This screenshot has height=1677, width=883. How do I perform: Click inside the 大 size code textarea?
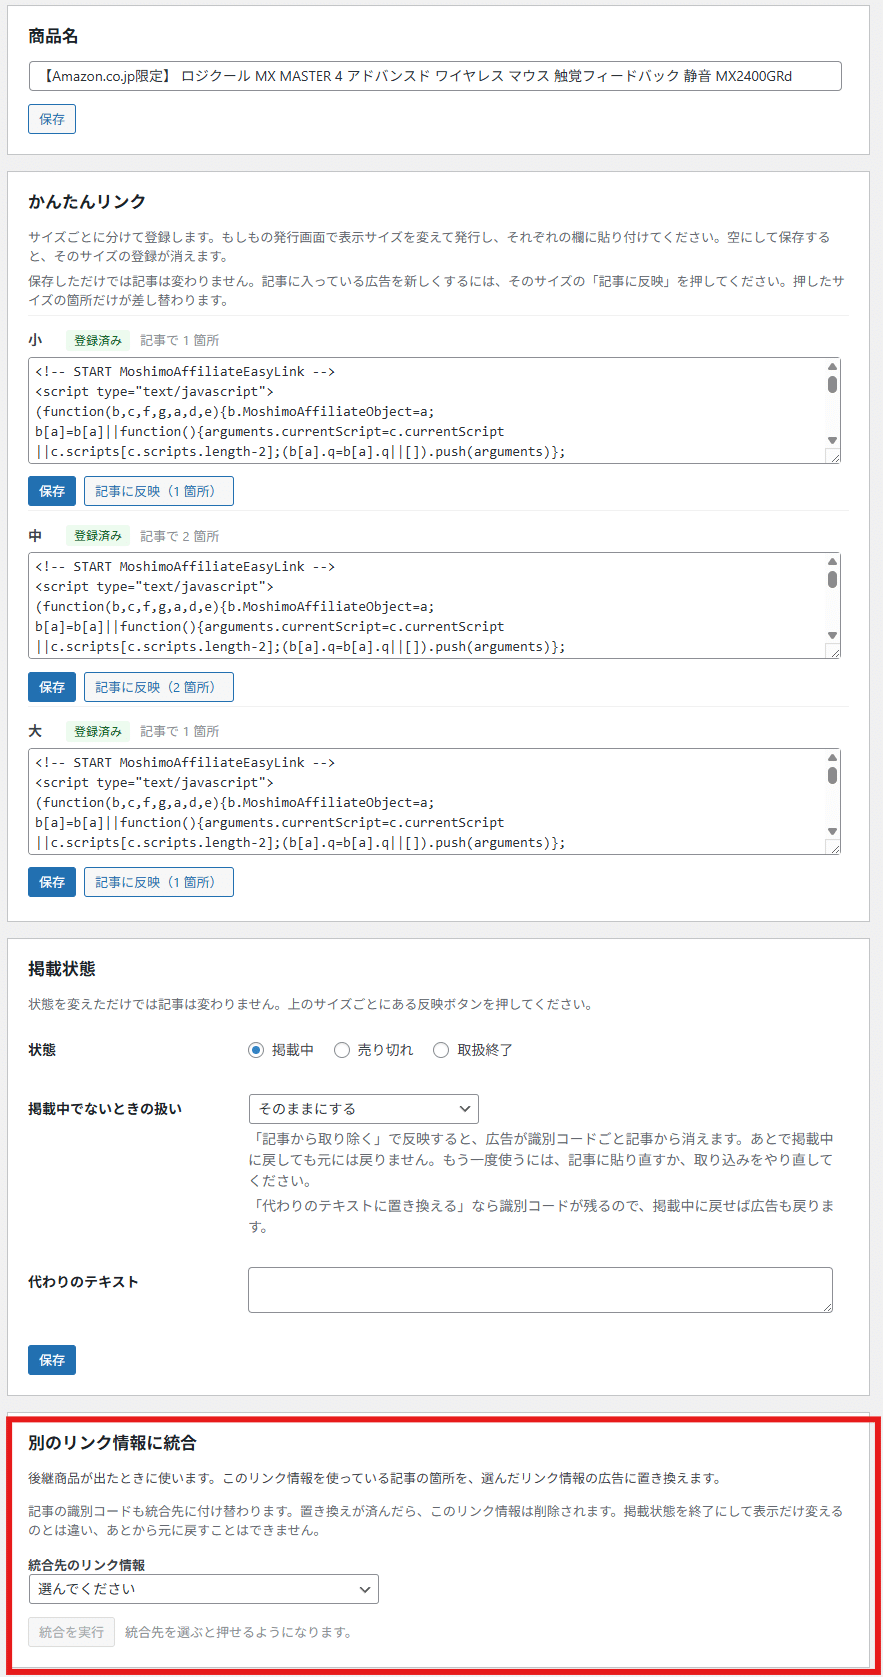point(428,802)
